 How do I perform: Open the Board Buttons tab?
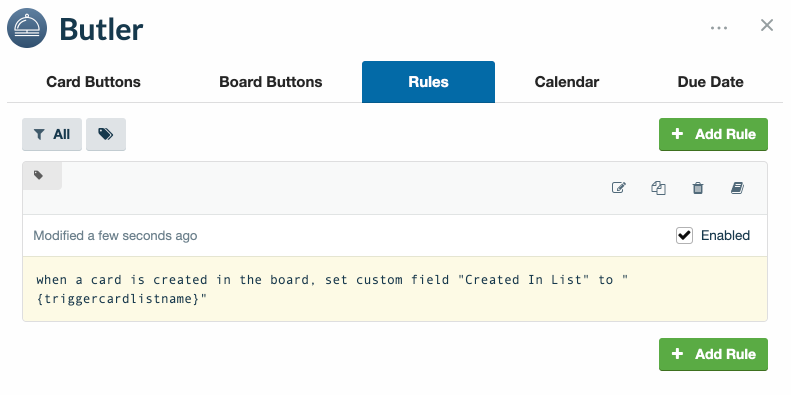[x=270, y=82]
